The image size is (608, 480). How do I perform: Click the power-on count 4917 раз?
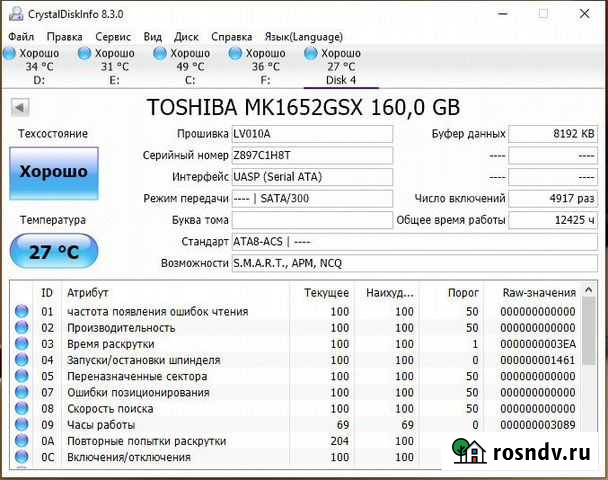pos(553,199)
